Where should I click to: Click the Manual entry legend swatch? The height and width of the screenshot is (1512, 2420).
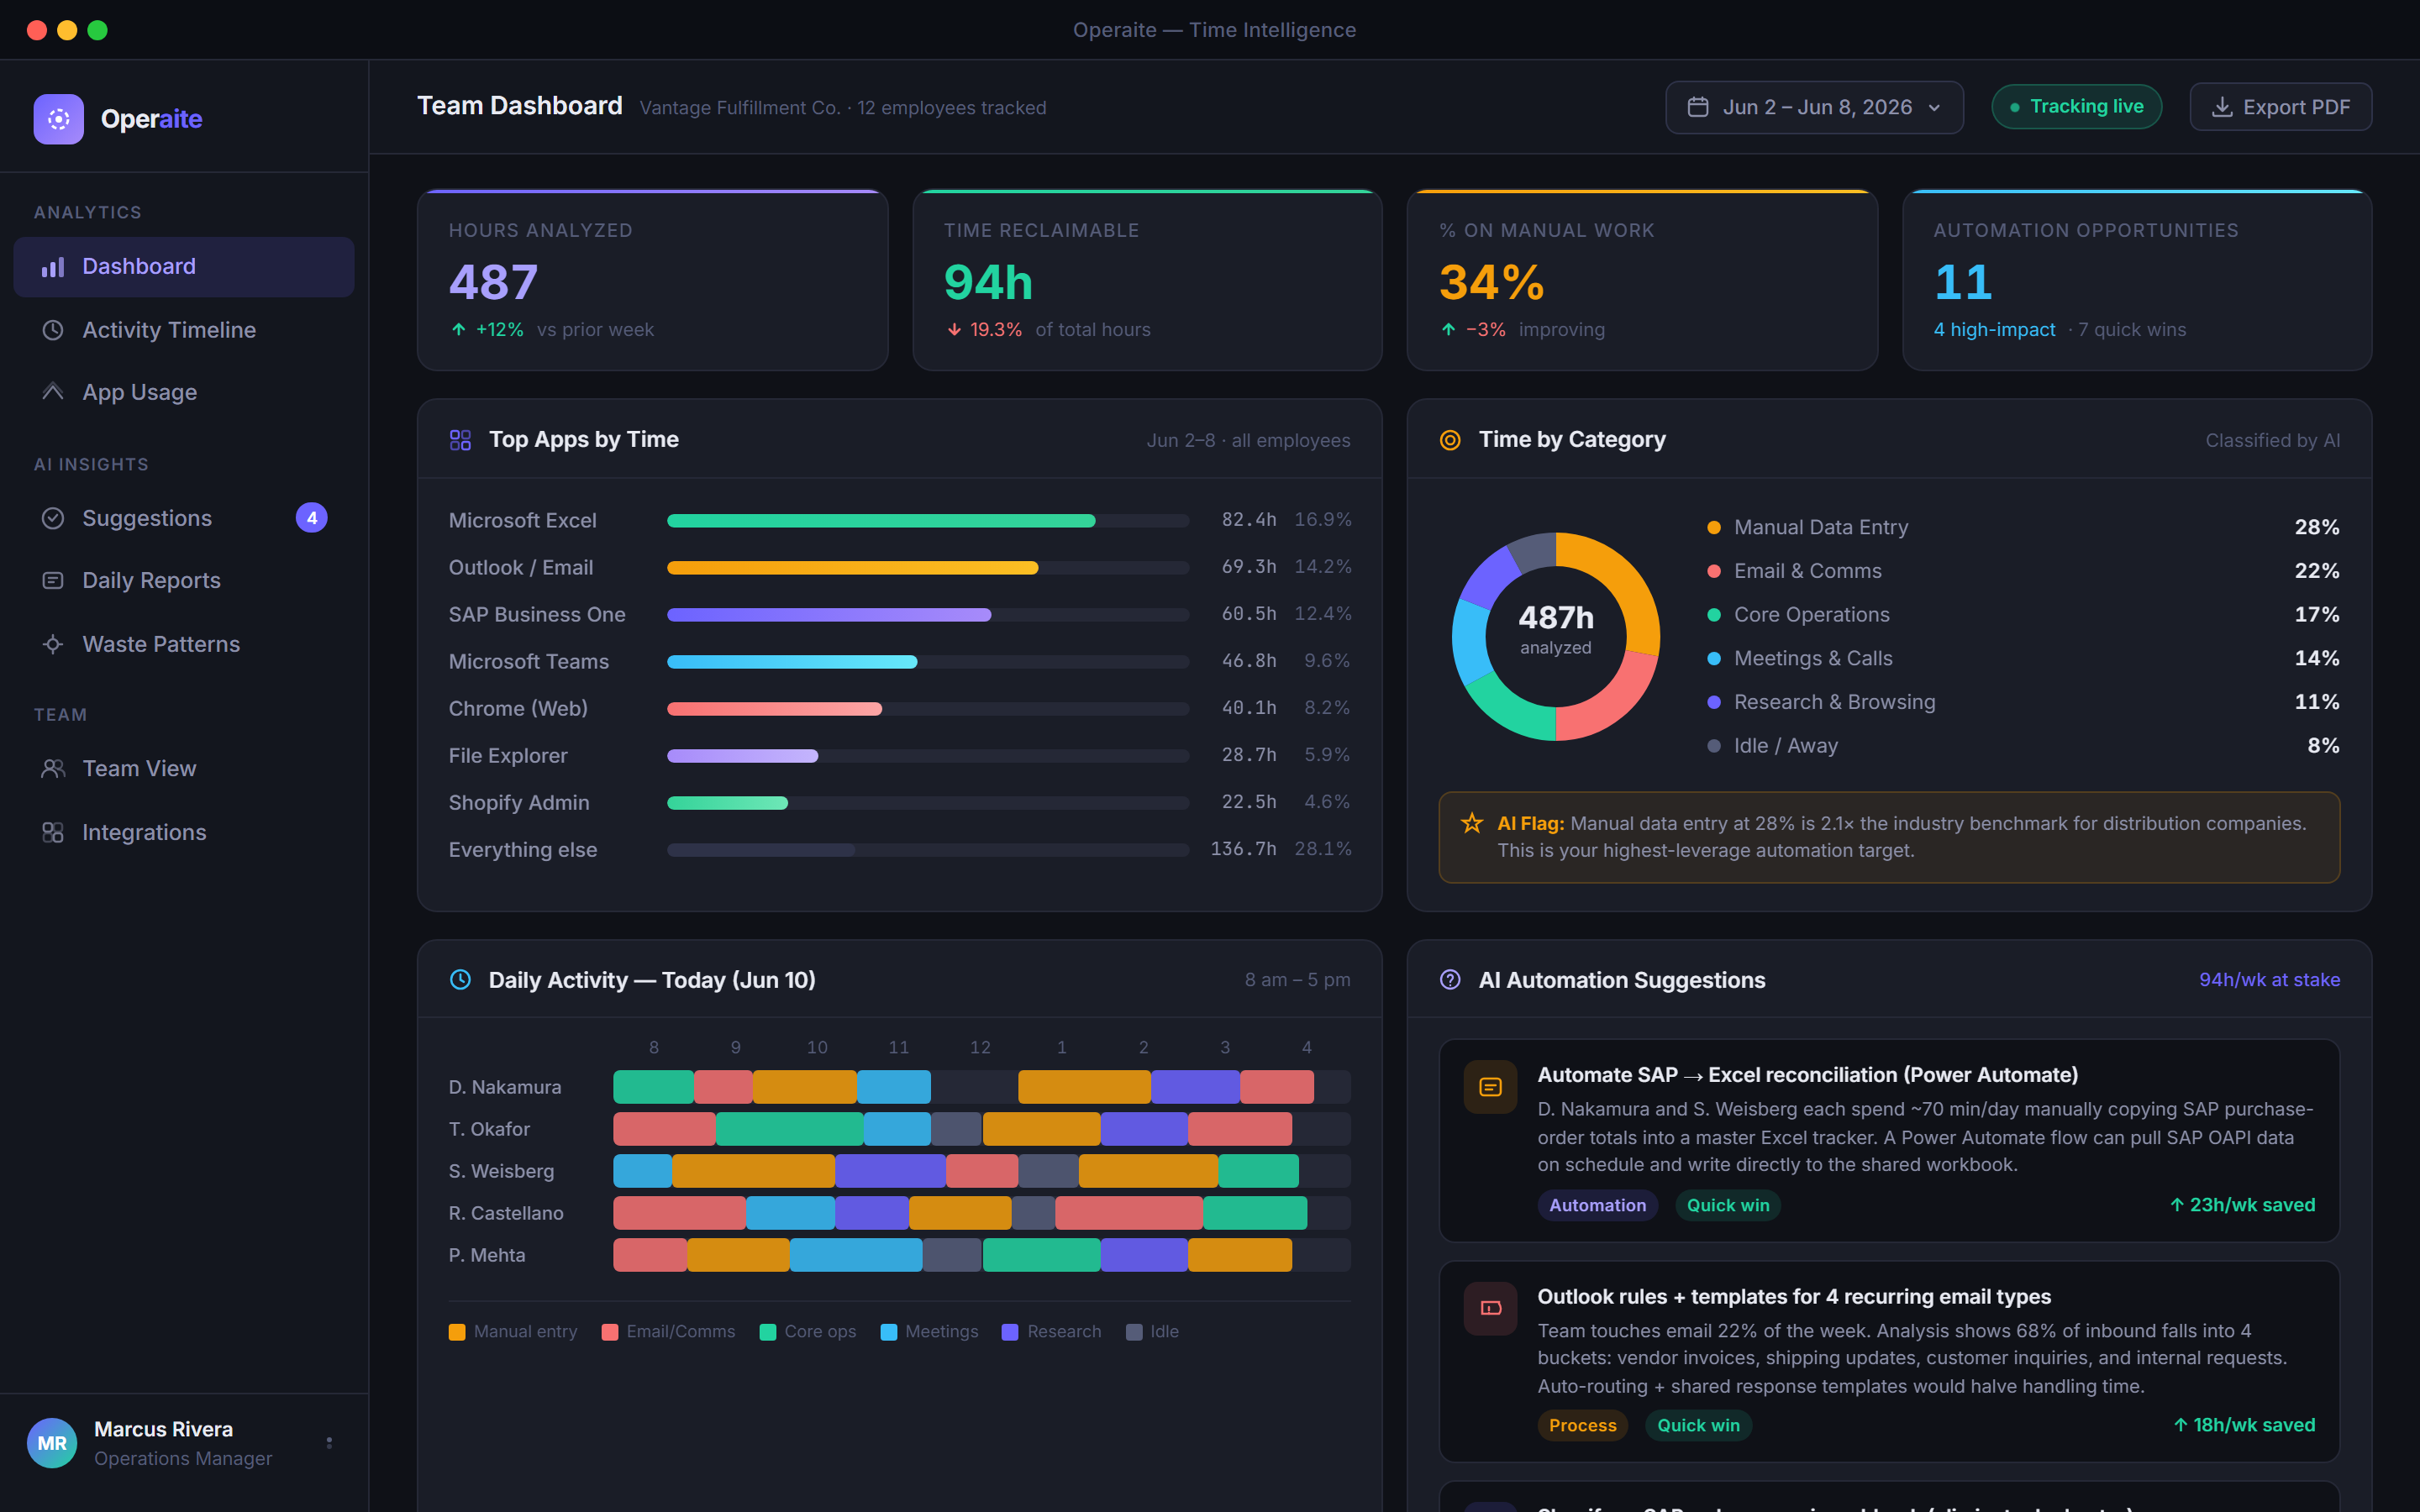457,1332
